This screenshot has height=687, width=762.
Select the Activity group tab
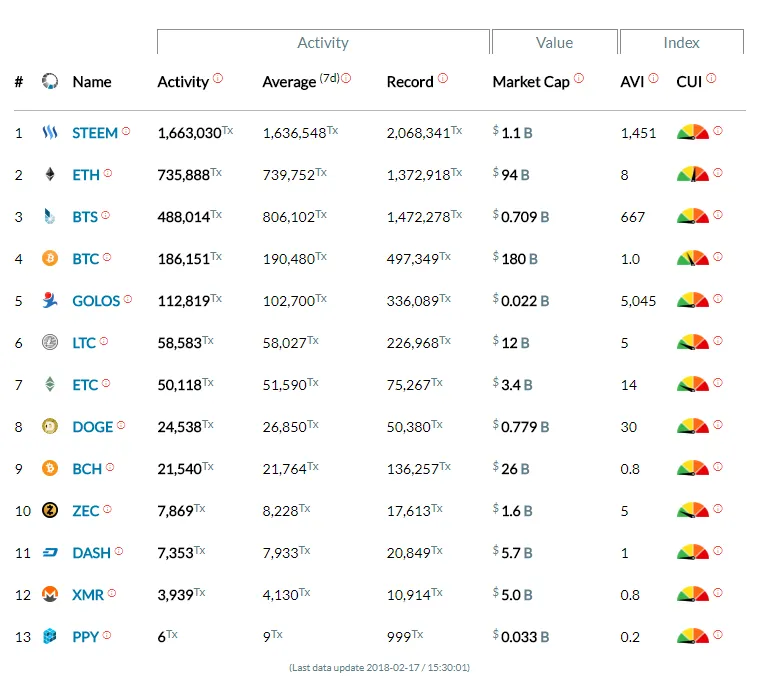point(323,42)
